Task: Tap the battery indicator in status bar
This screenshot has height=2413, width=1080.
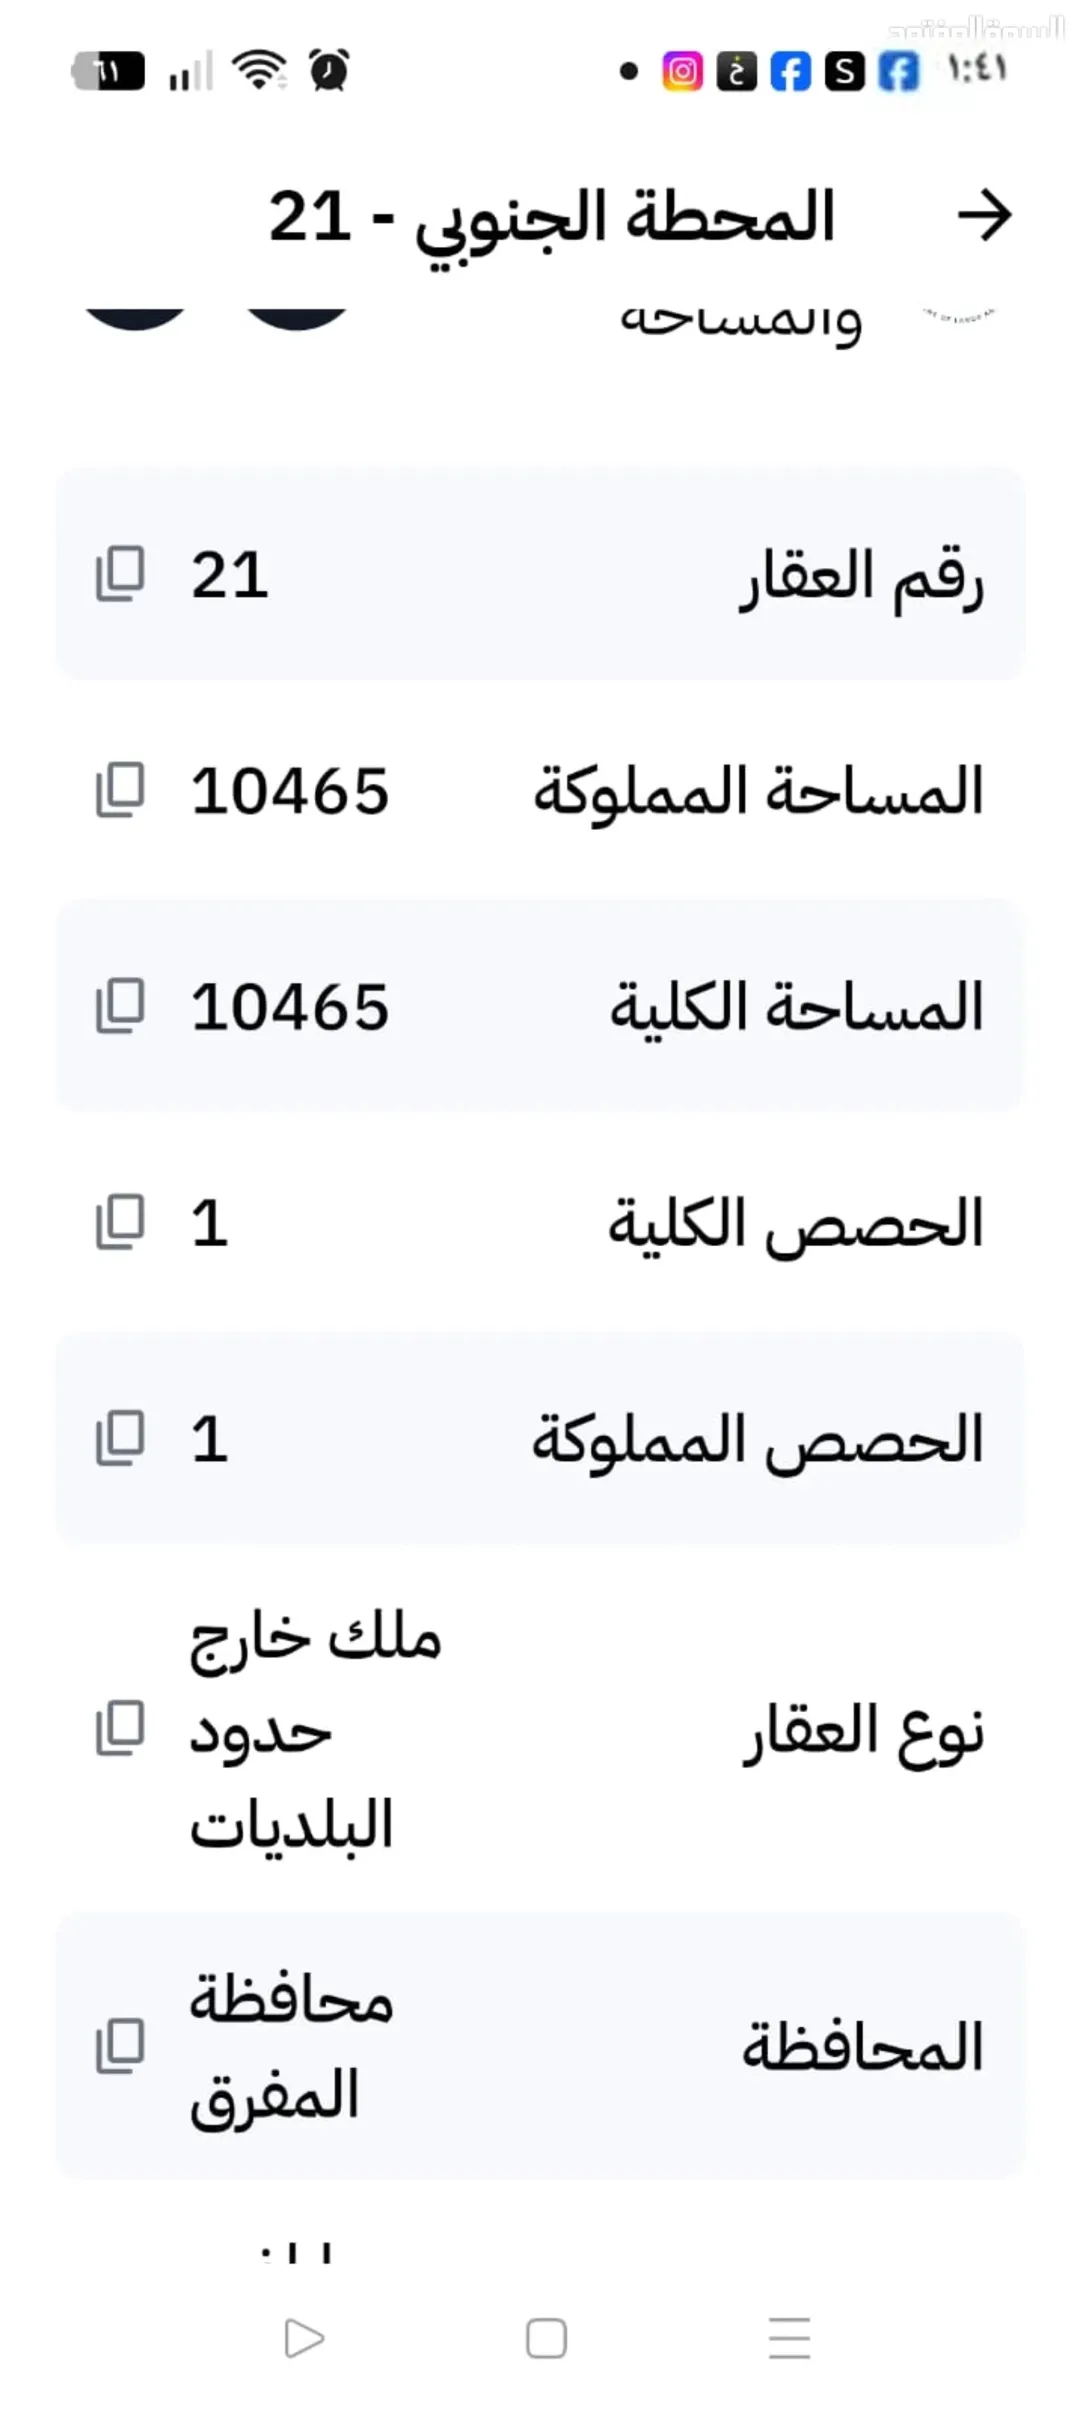Action: 108,71
